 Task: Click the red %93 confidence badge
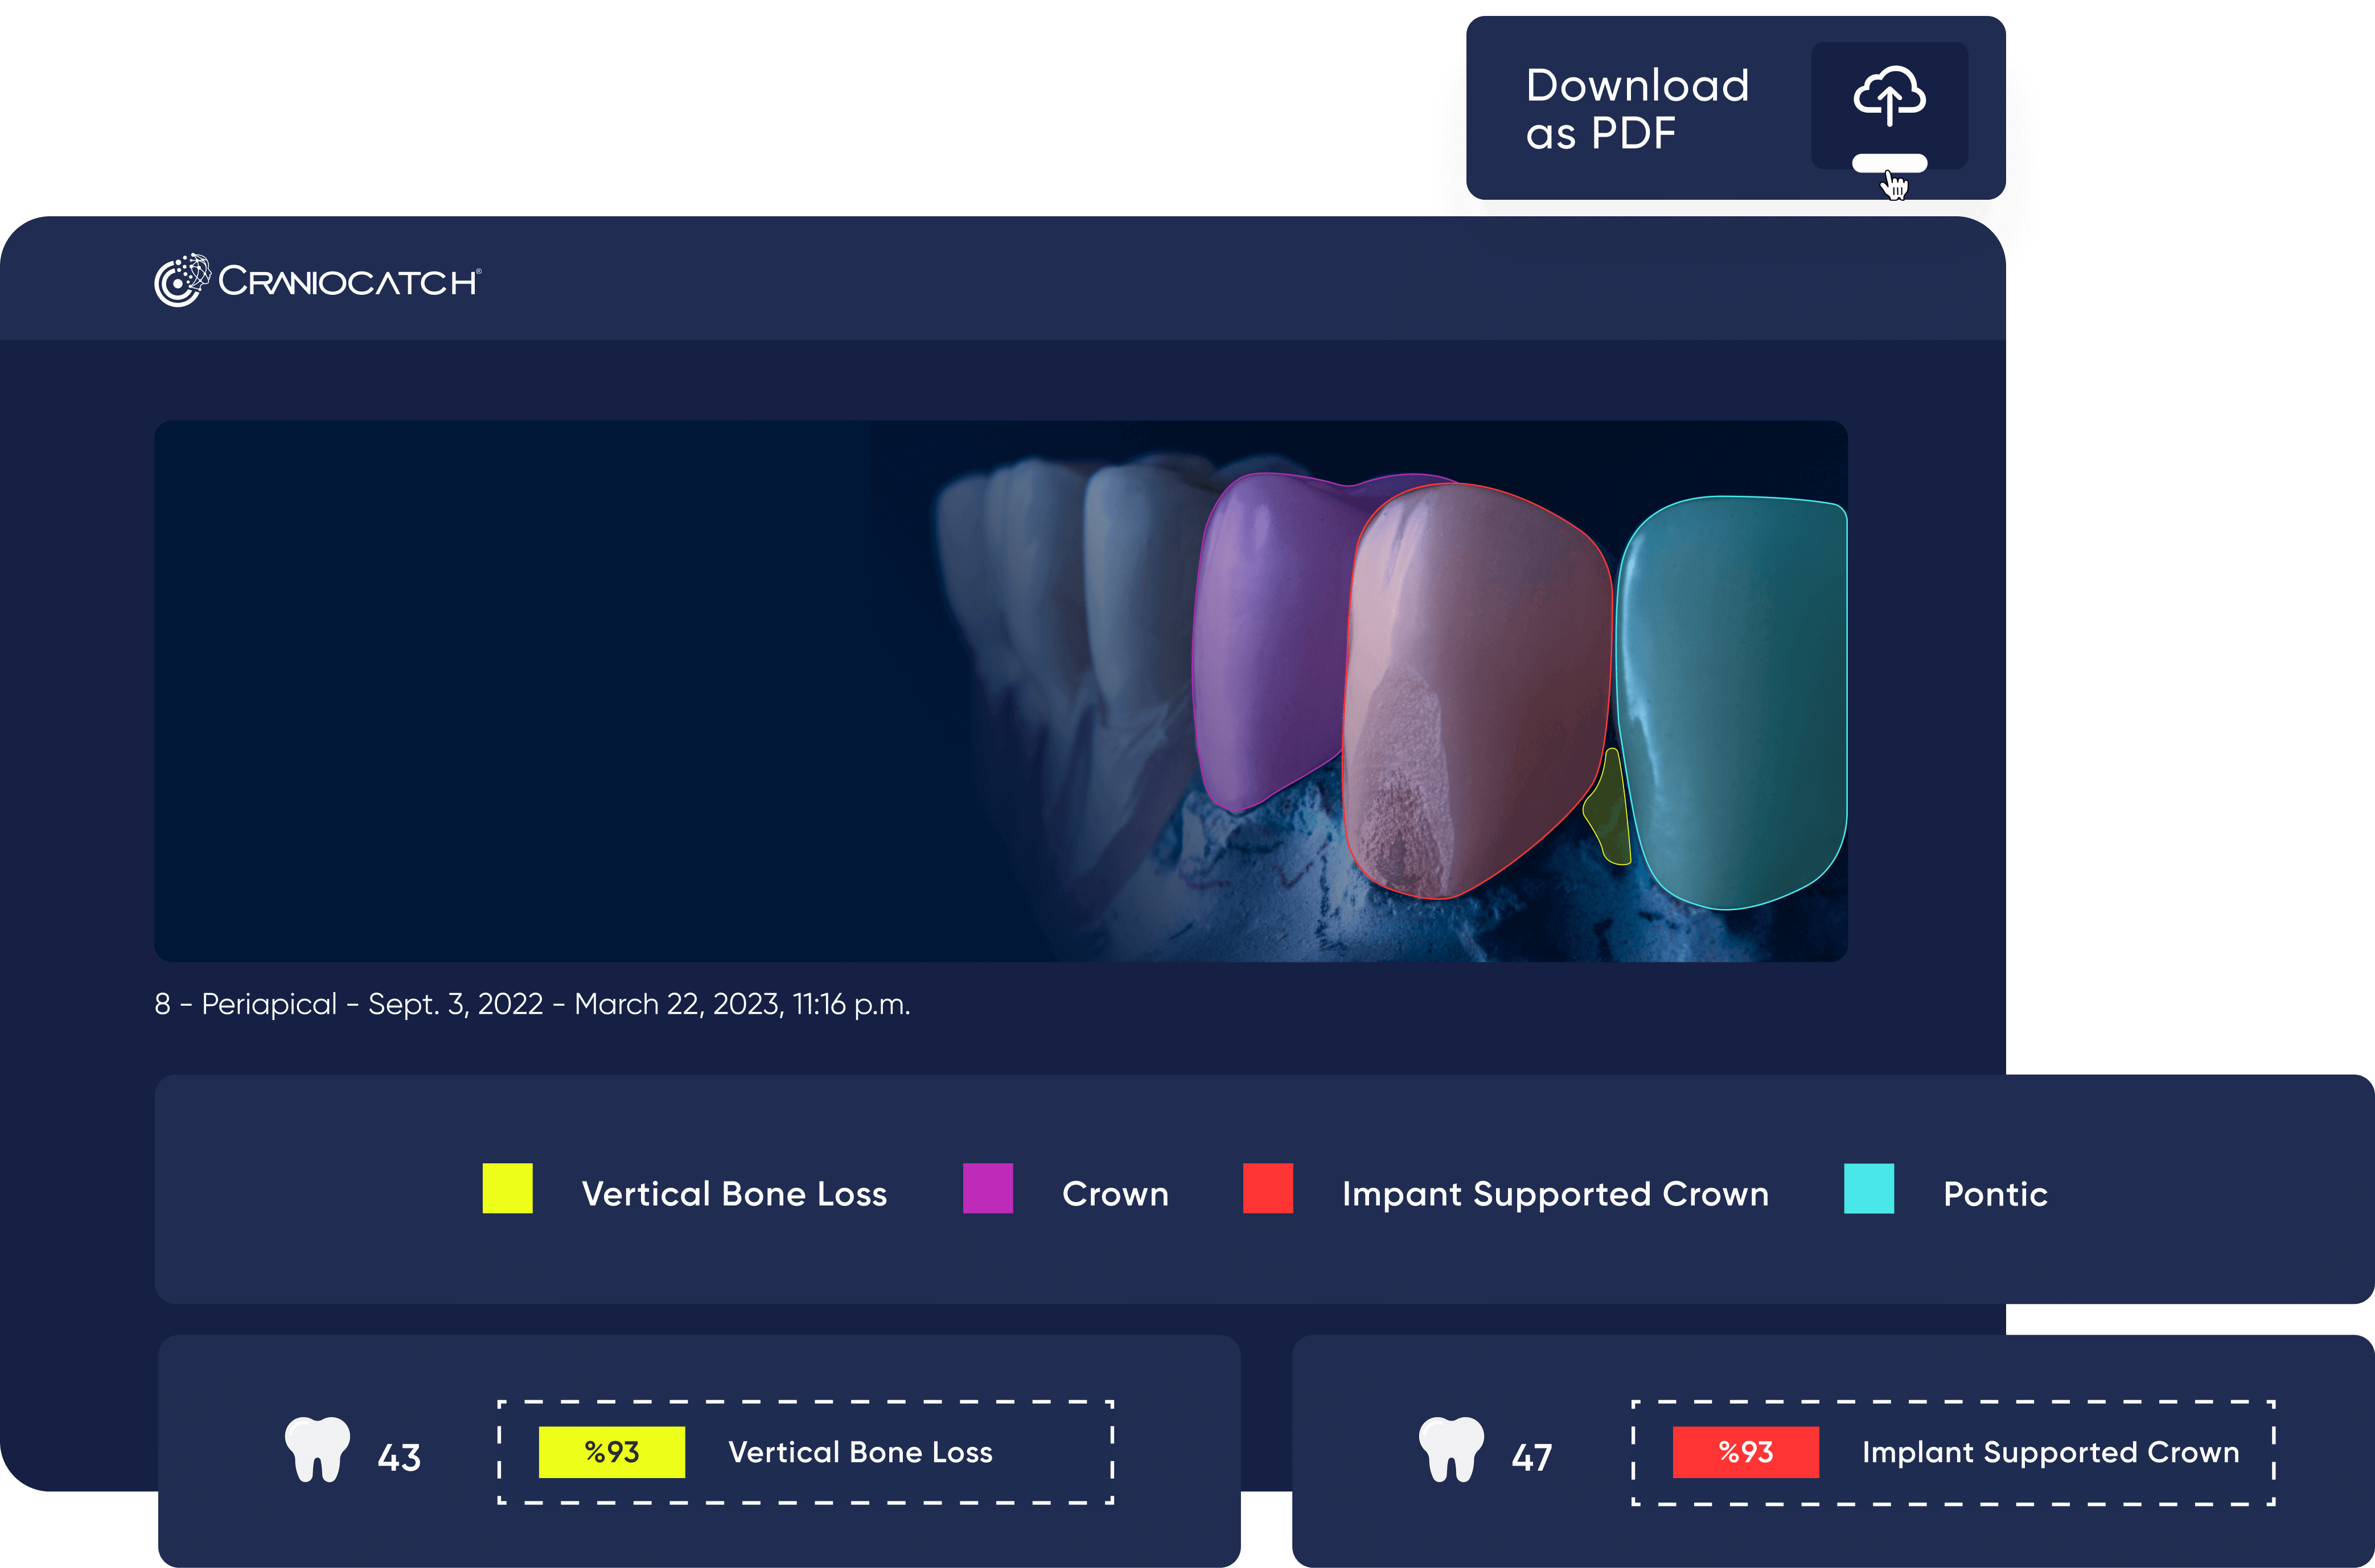[1745, 1452]
